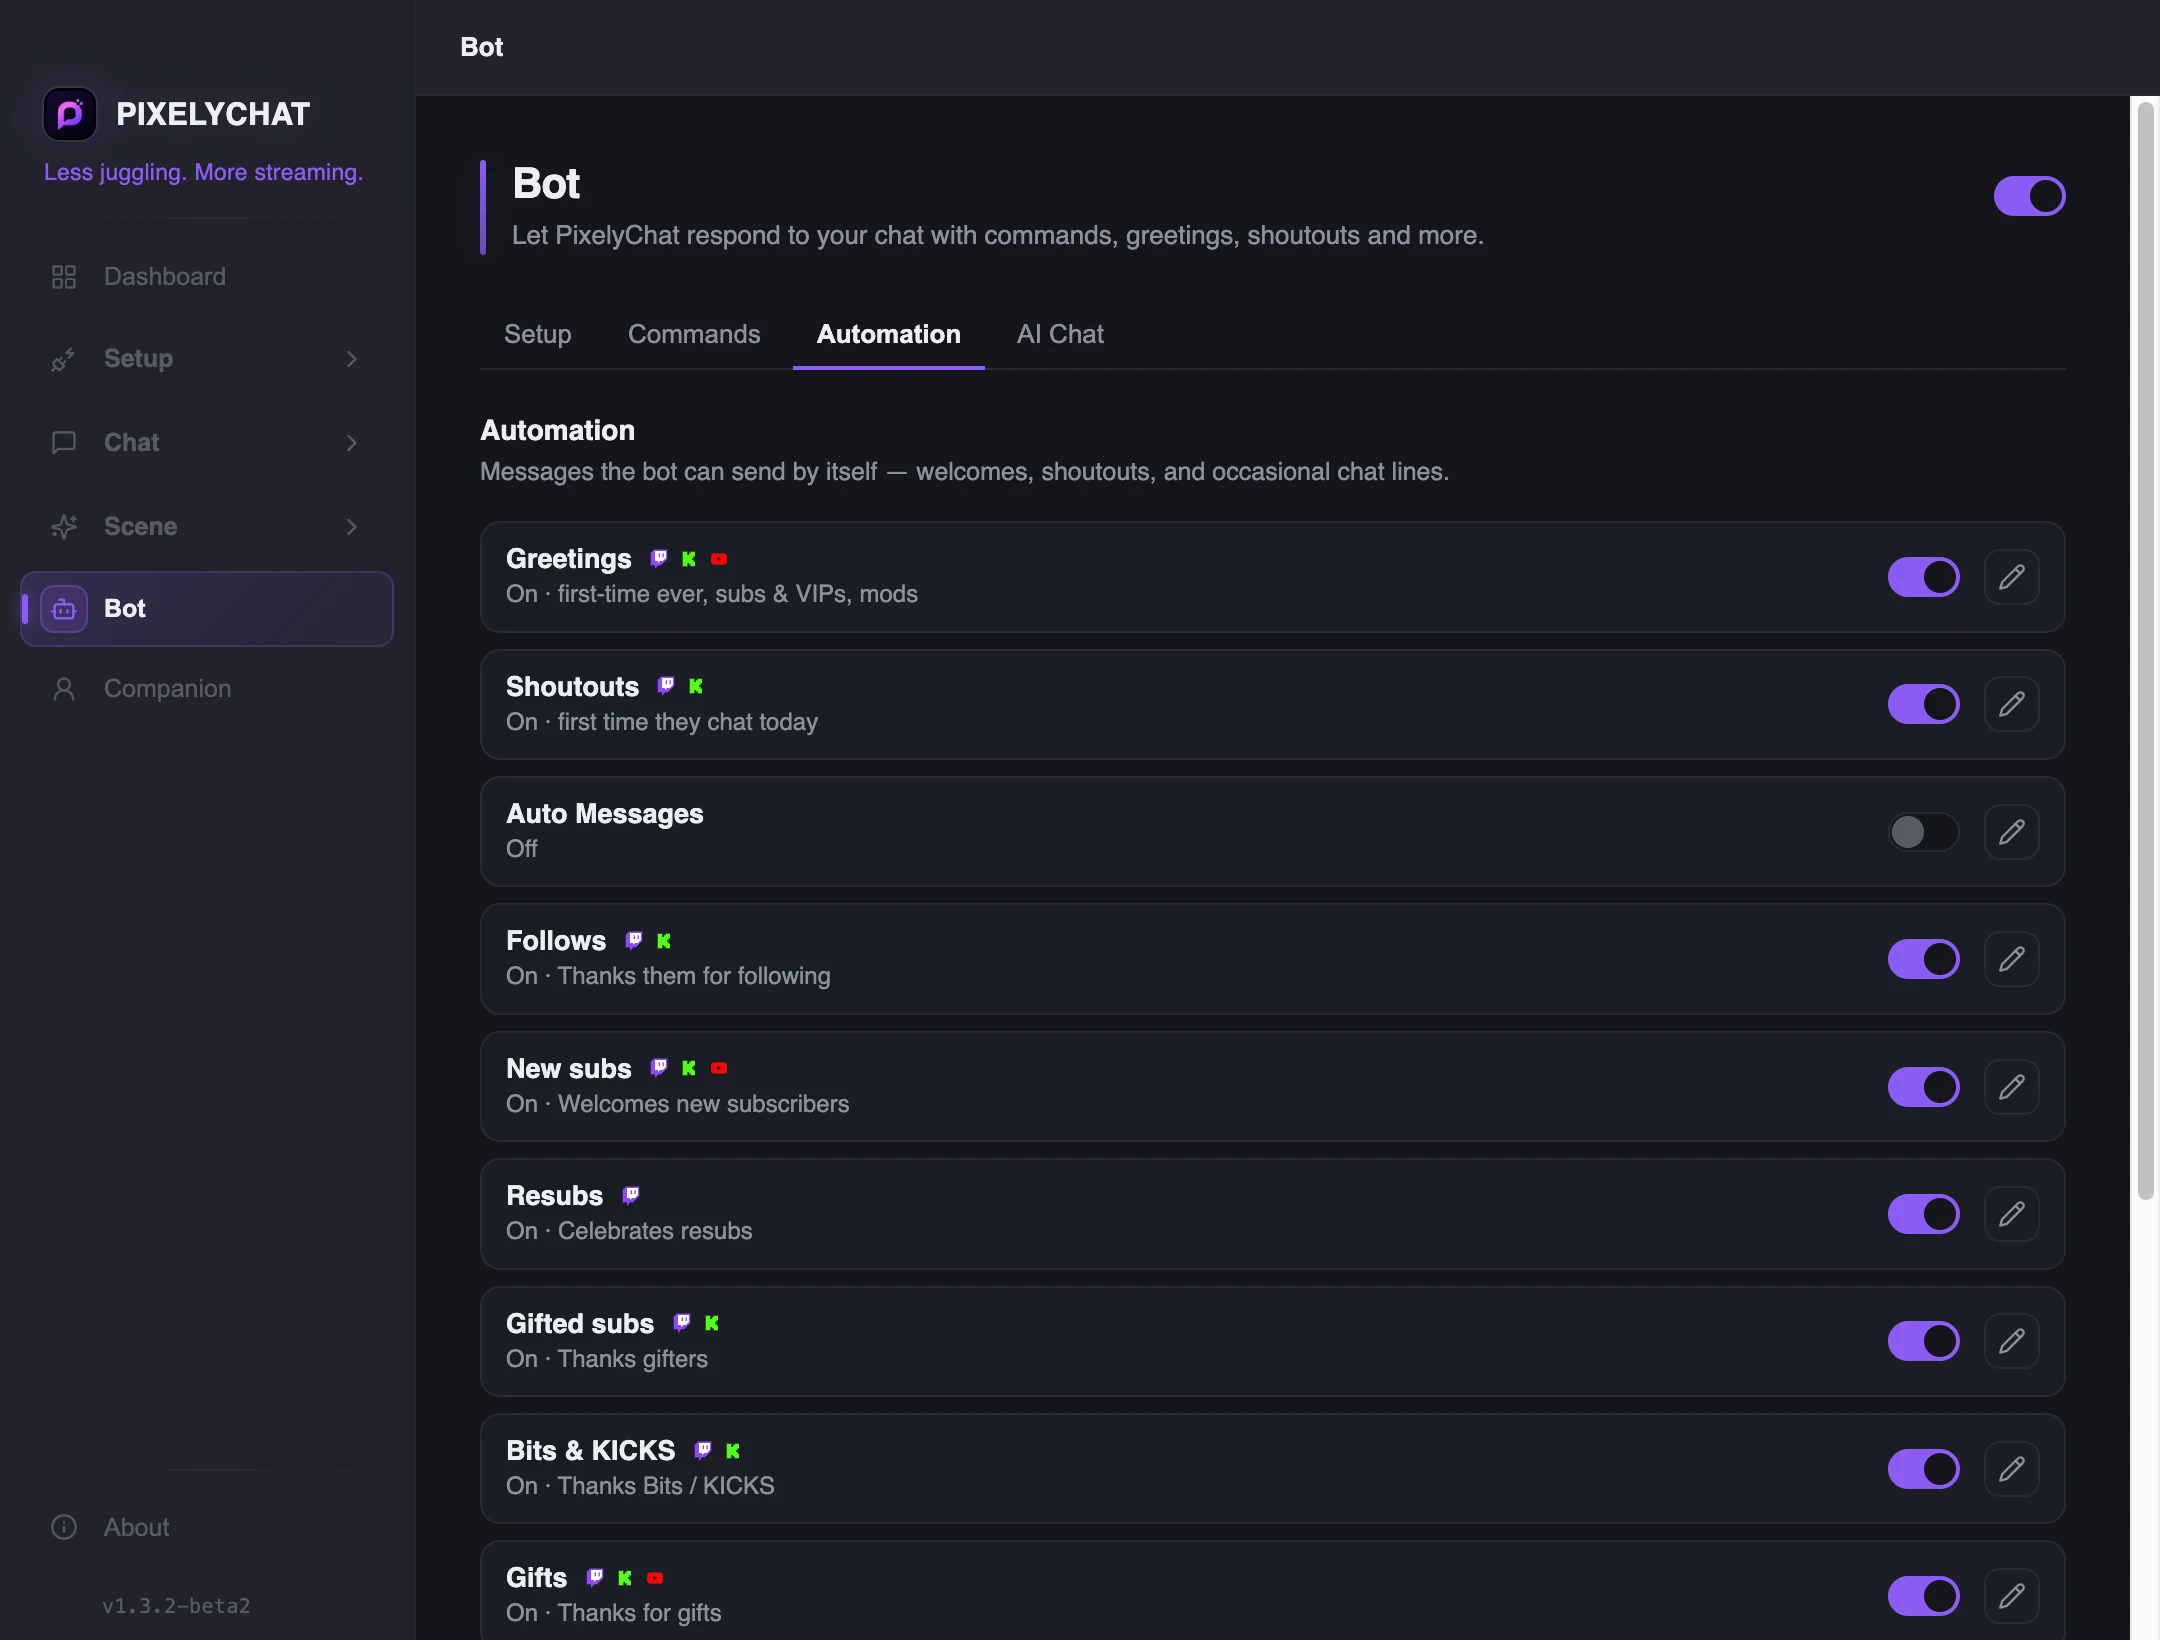Edit Gifted subs with the pencil icon
Viewport: 2160px width, 1640px height.
click(2012, 1341)
